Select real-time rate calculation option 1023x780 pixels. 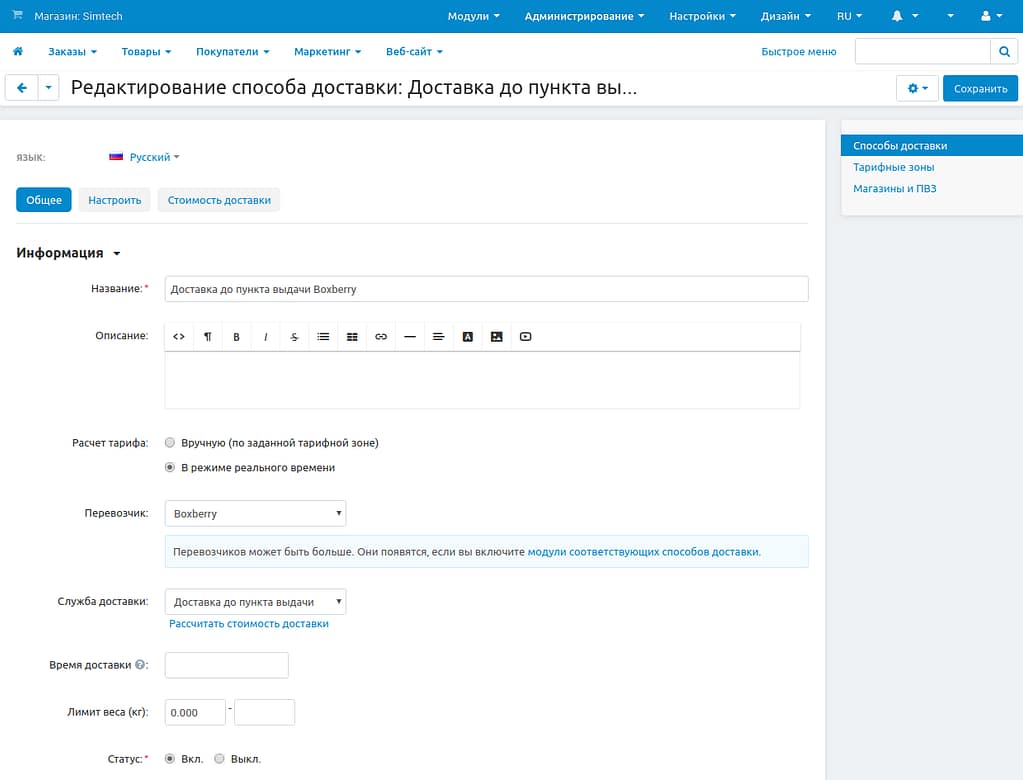tap(170, 467)
